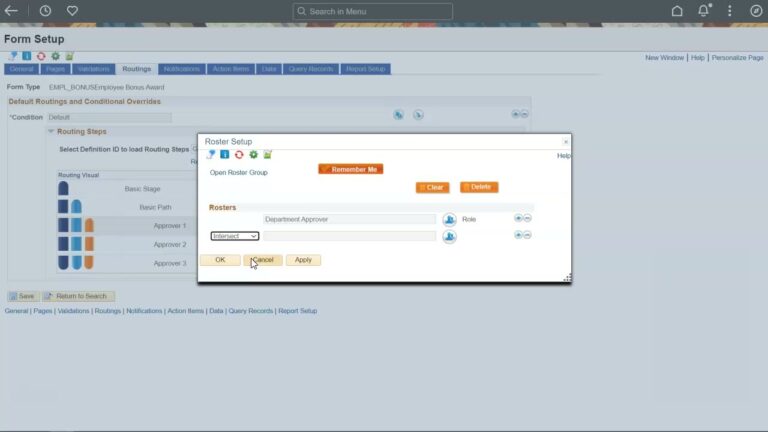Viewport: 768px width, 432px height.
Task: Open roster lookup icon beside Department Approver
Action: [x=449, y=219]
